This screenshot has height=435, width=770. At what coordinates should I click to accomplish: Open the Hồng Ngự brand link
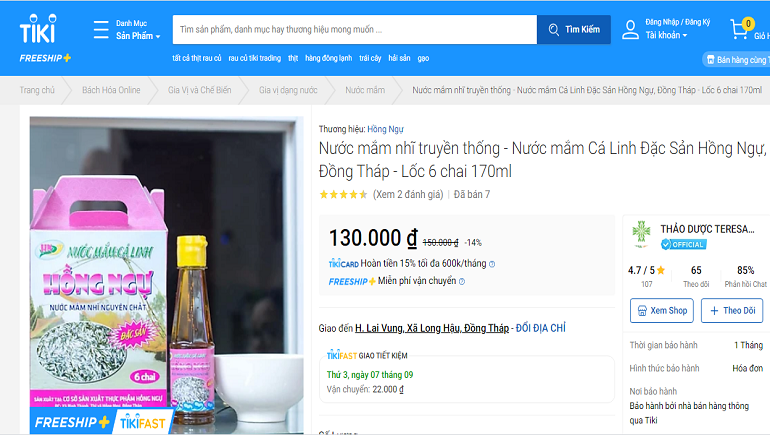coord(385,129)
